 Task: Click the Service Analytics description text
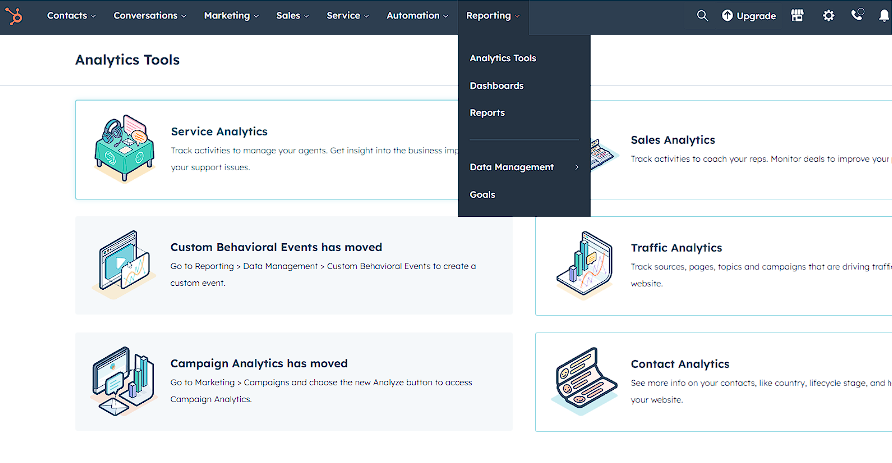click(314, 159)
